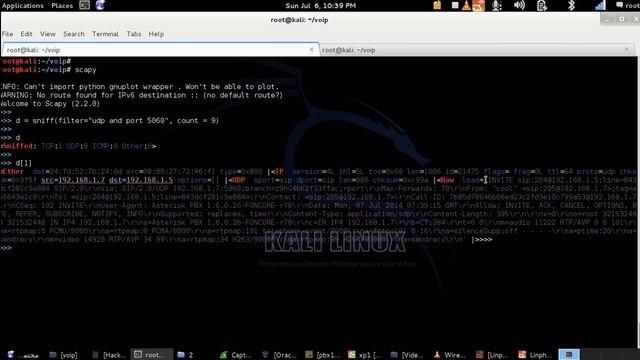
Task: Open the volume speaker control
Action: [x=519, y=5]
